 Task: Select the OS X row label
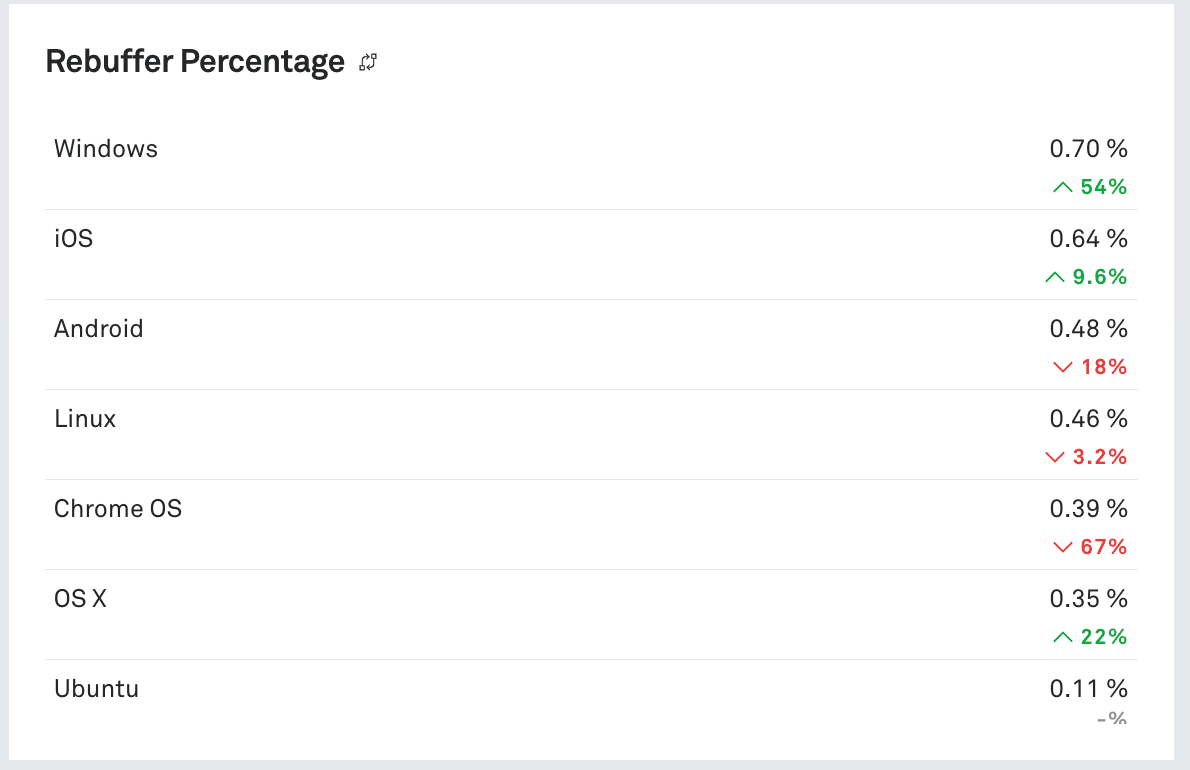point(80,599)
